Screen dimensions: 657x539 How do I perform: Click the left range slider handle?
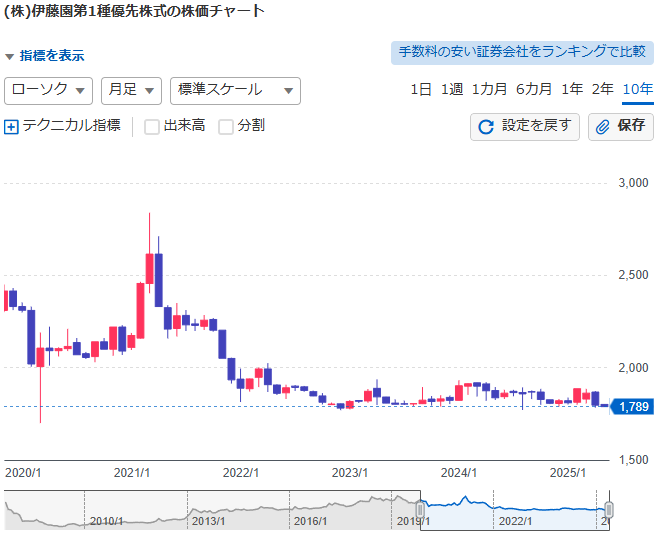(421, 510)
